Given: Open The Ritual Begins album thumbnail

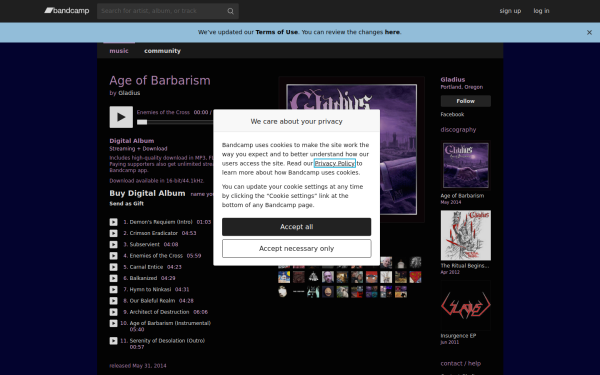Looking at the screenshot, I should click(x=466, y=235).
